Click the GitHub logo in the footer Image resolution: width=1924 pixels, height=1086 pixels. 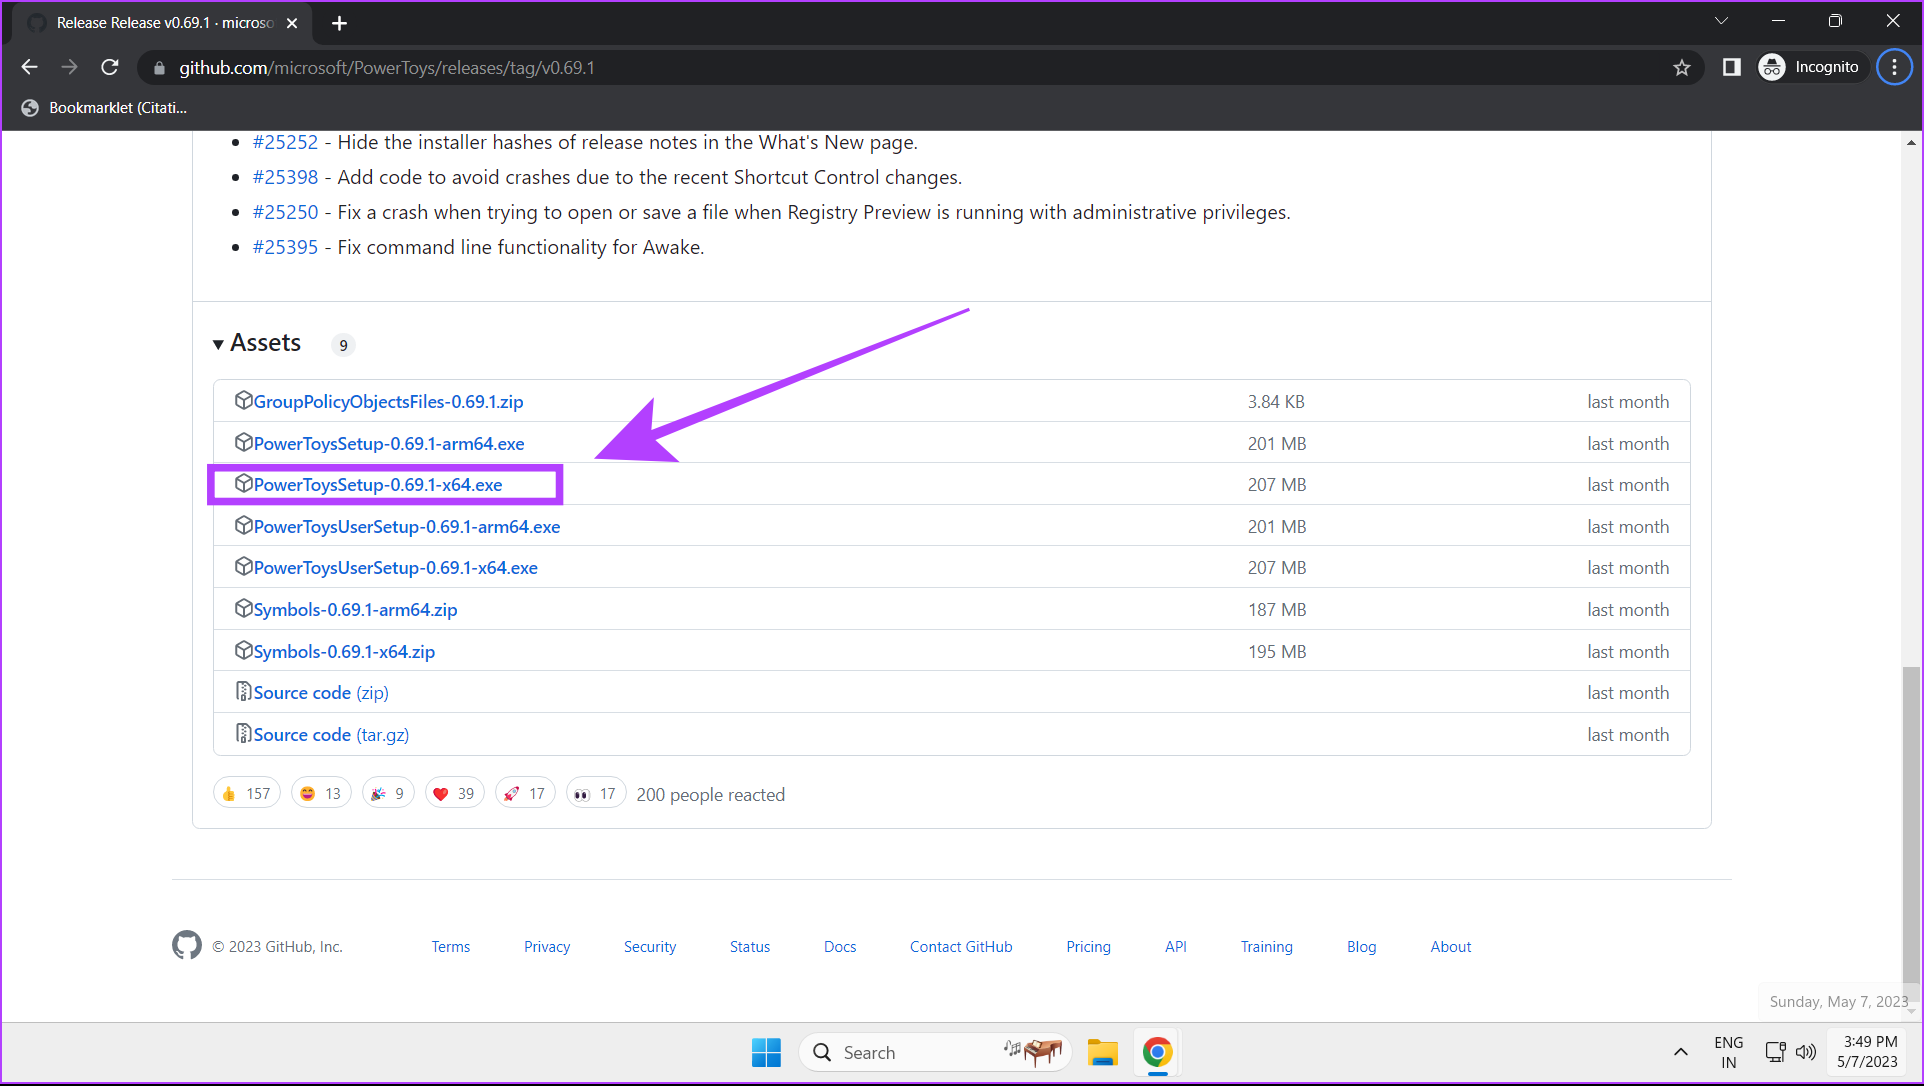coord(186,945)
